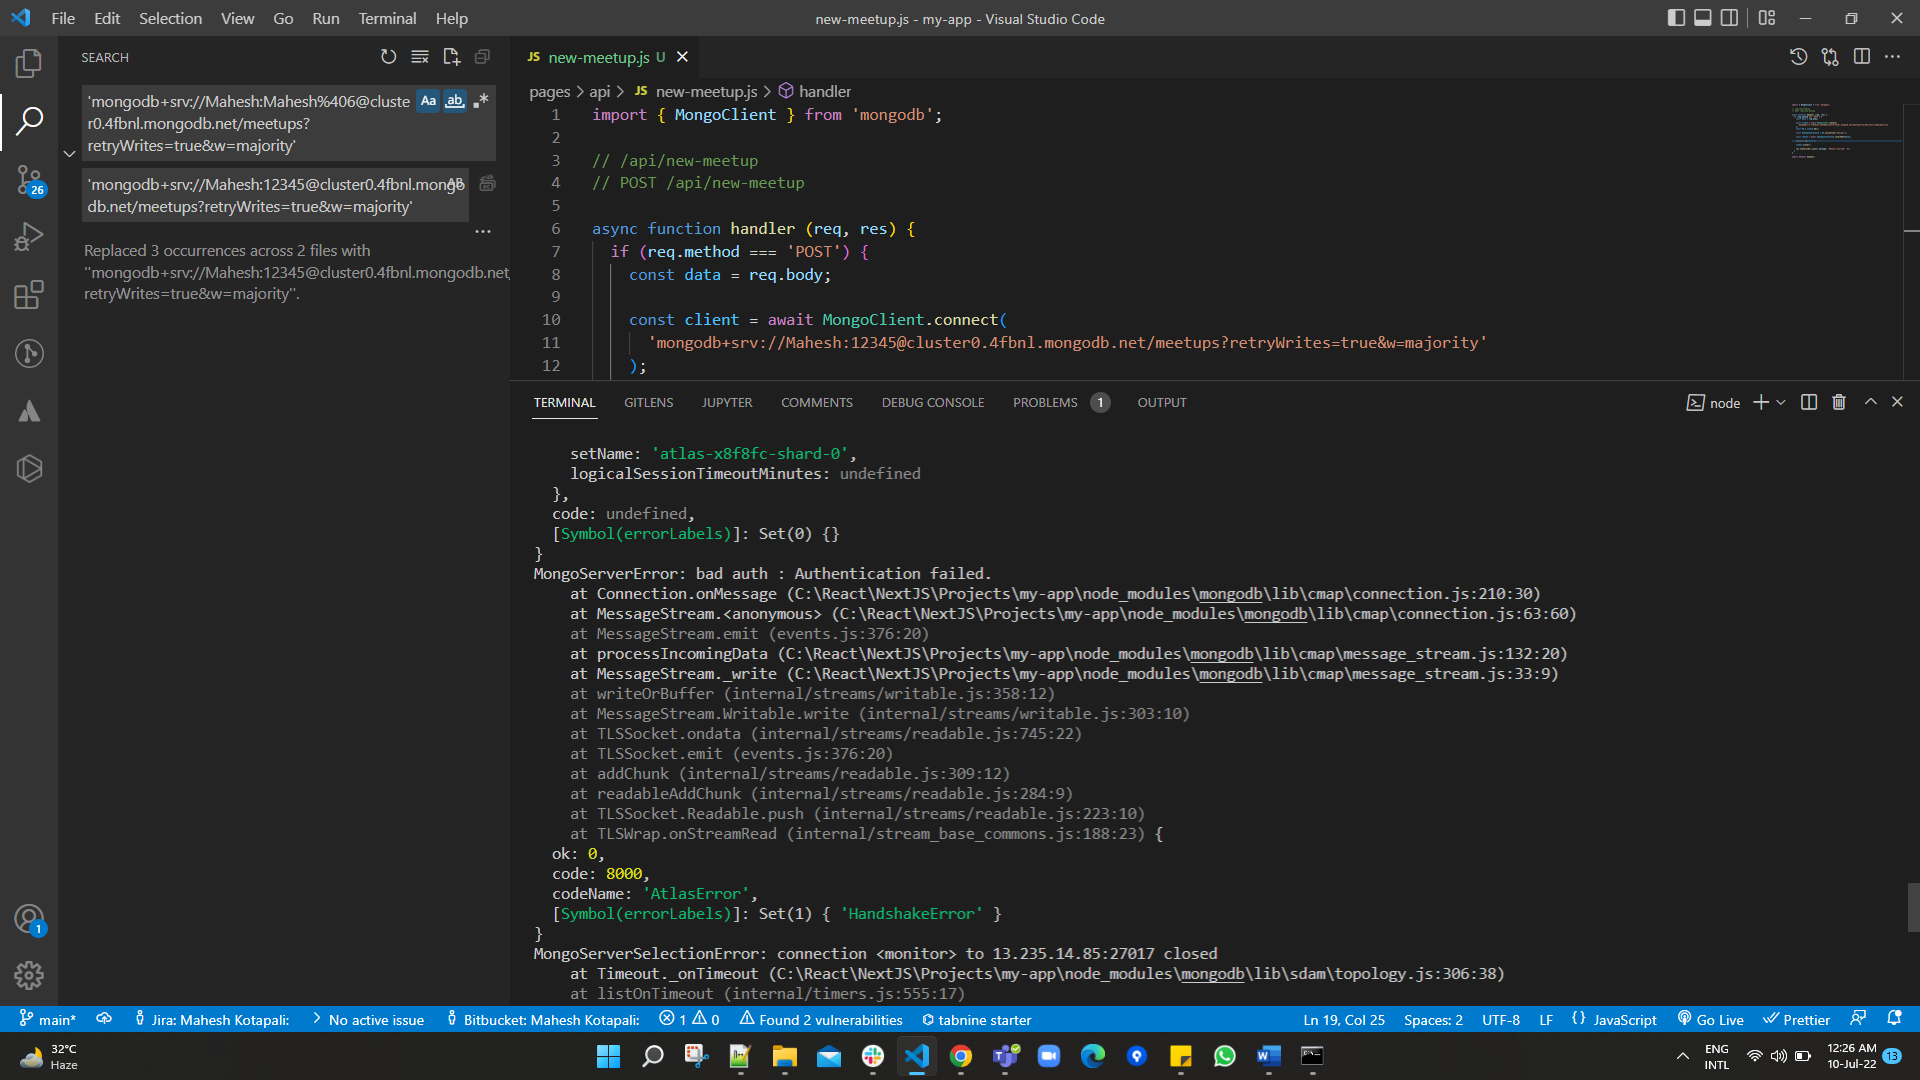Collapse the replace field chevron

[69, 153]
